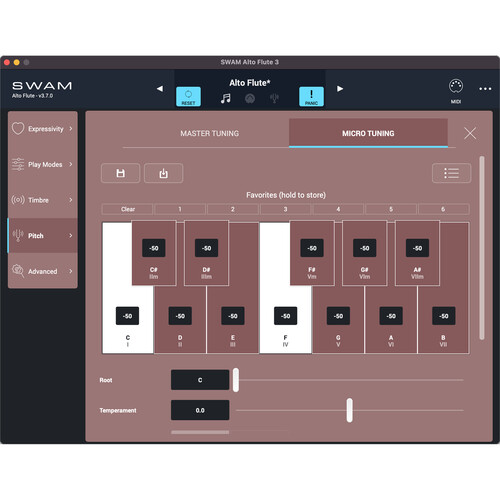The width and height of the screenshot is (500, 500).
Task: Click the Temperament slider handle
Action: 349,410
